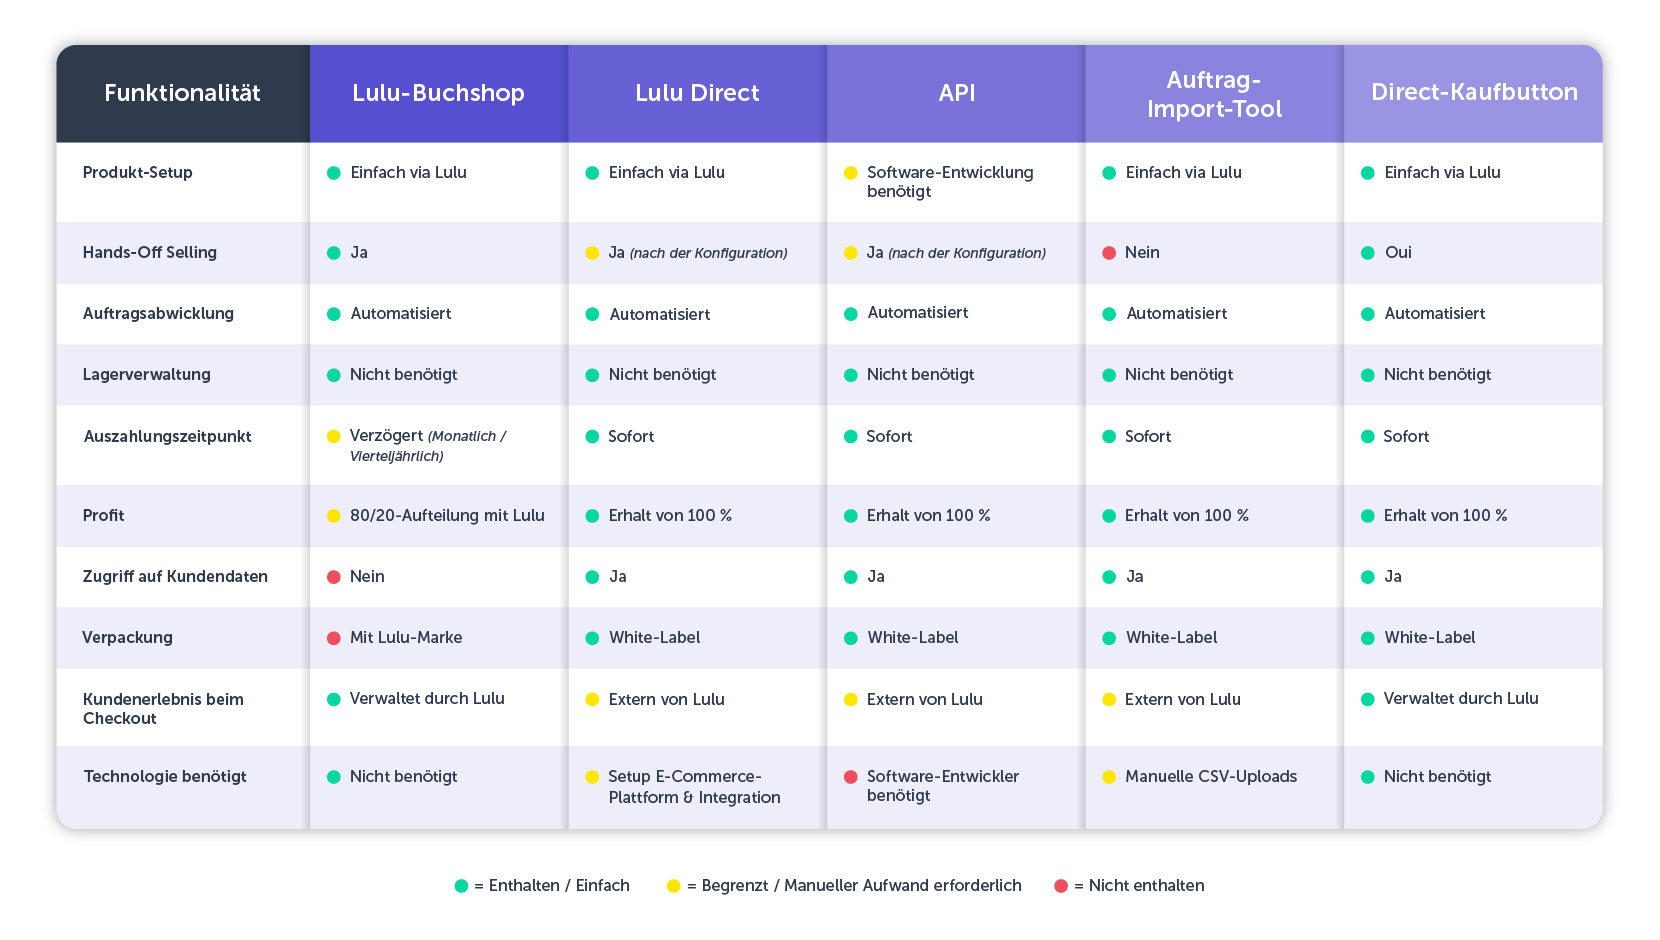Click the yellow dot beside Manuelle CSV-Uploads
The width and height of the screenshot is (1660, 940).
click(x=1109, y=777)
